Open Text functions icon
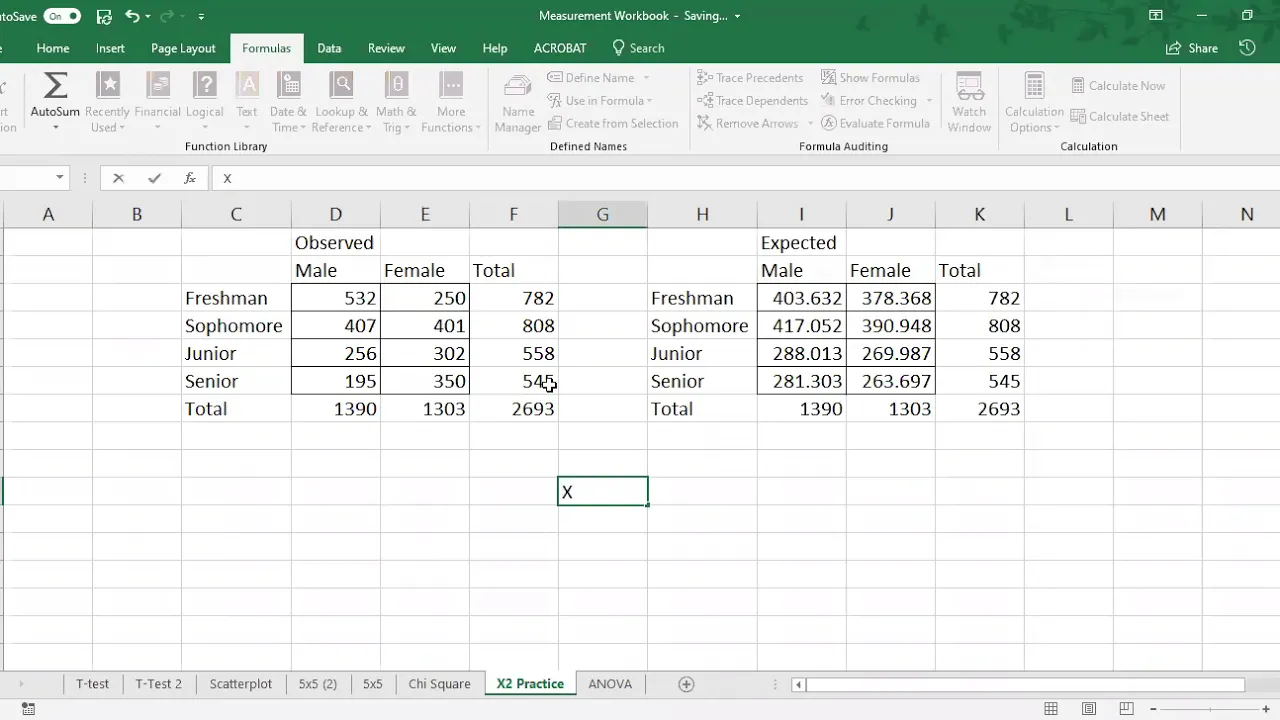Image resolution: width=1280 pixels, height=720 pixels. tap(247, 86)
